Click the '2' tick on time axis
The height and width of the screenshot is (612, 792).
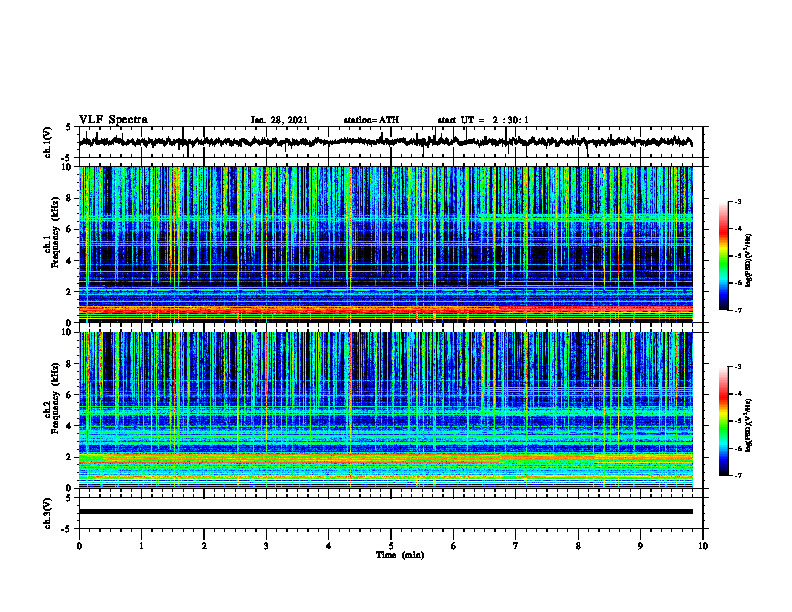pyautogui.click(x=204, y=546)
